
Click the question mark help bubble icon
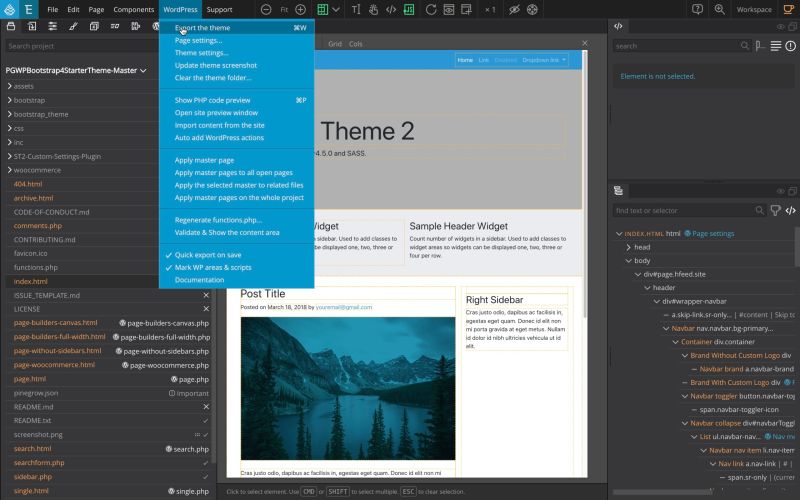coord(697,9)
